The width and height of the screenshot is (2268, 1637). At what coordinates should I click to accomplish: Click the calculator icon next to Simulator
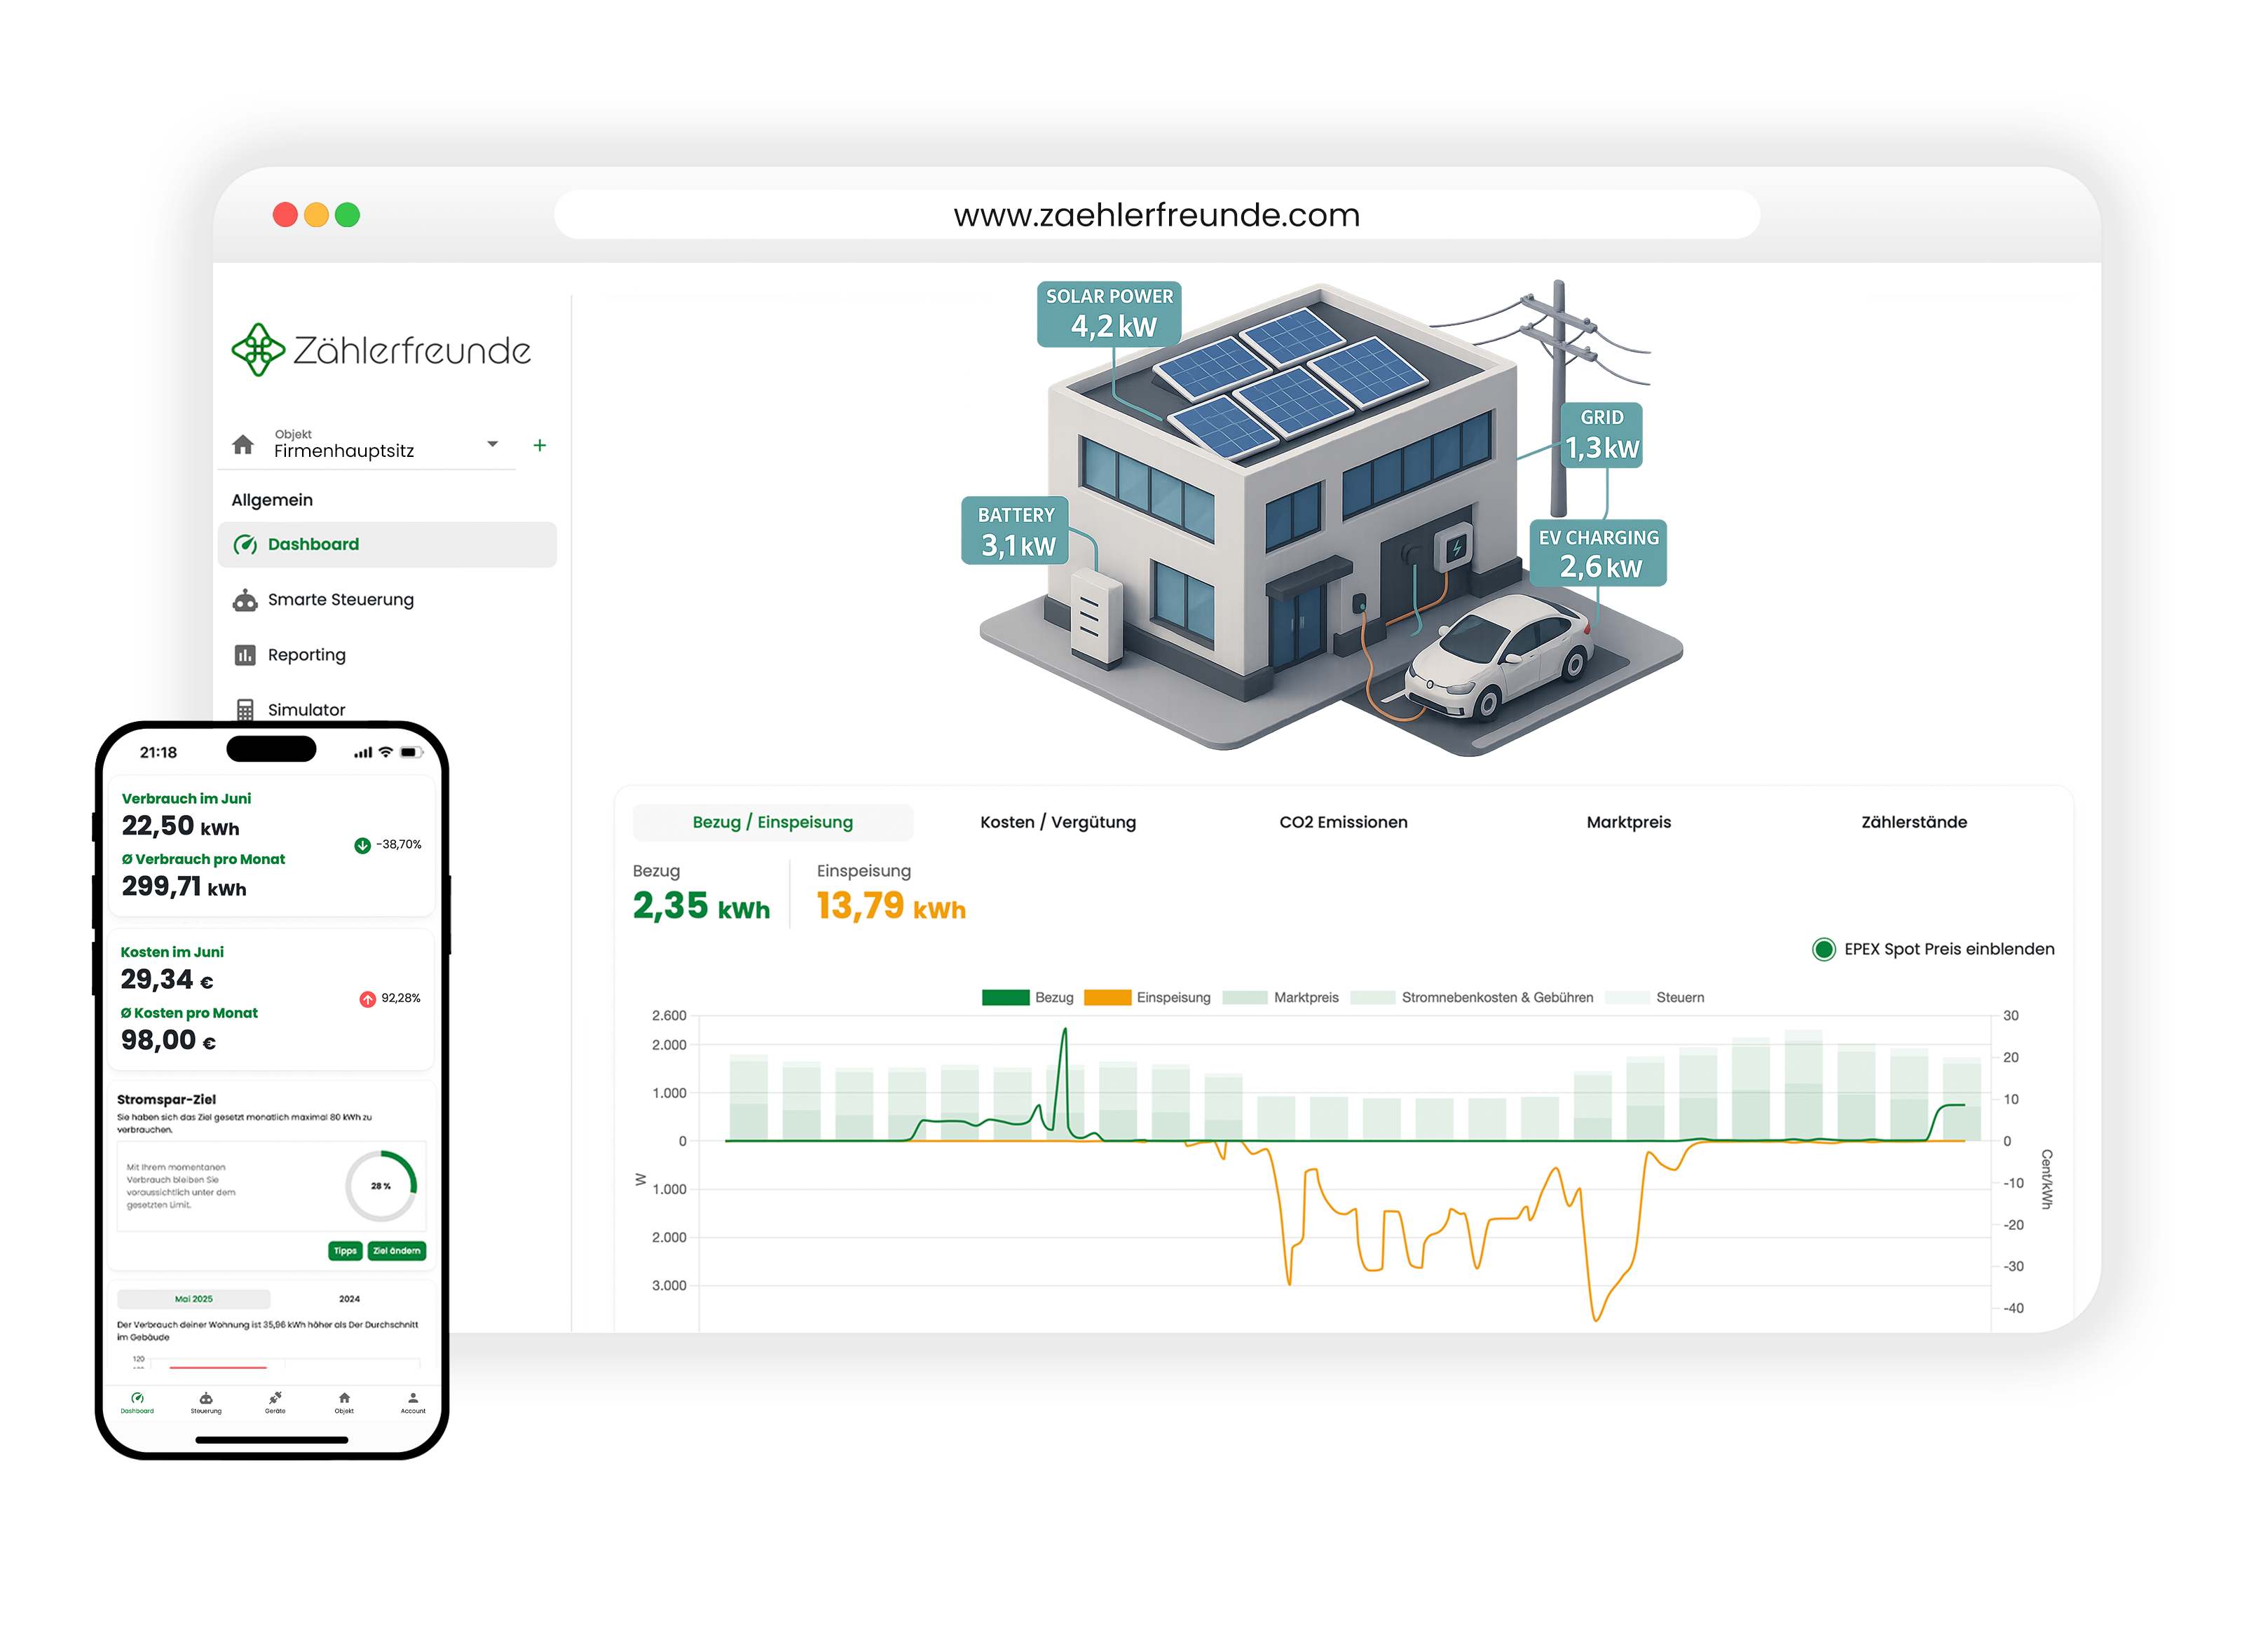point(245,709)
